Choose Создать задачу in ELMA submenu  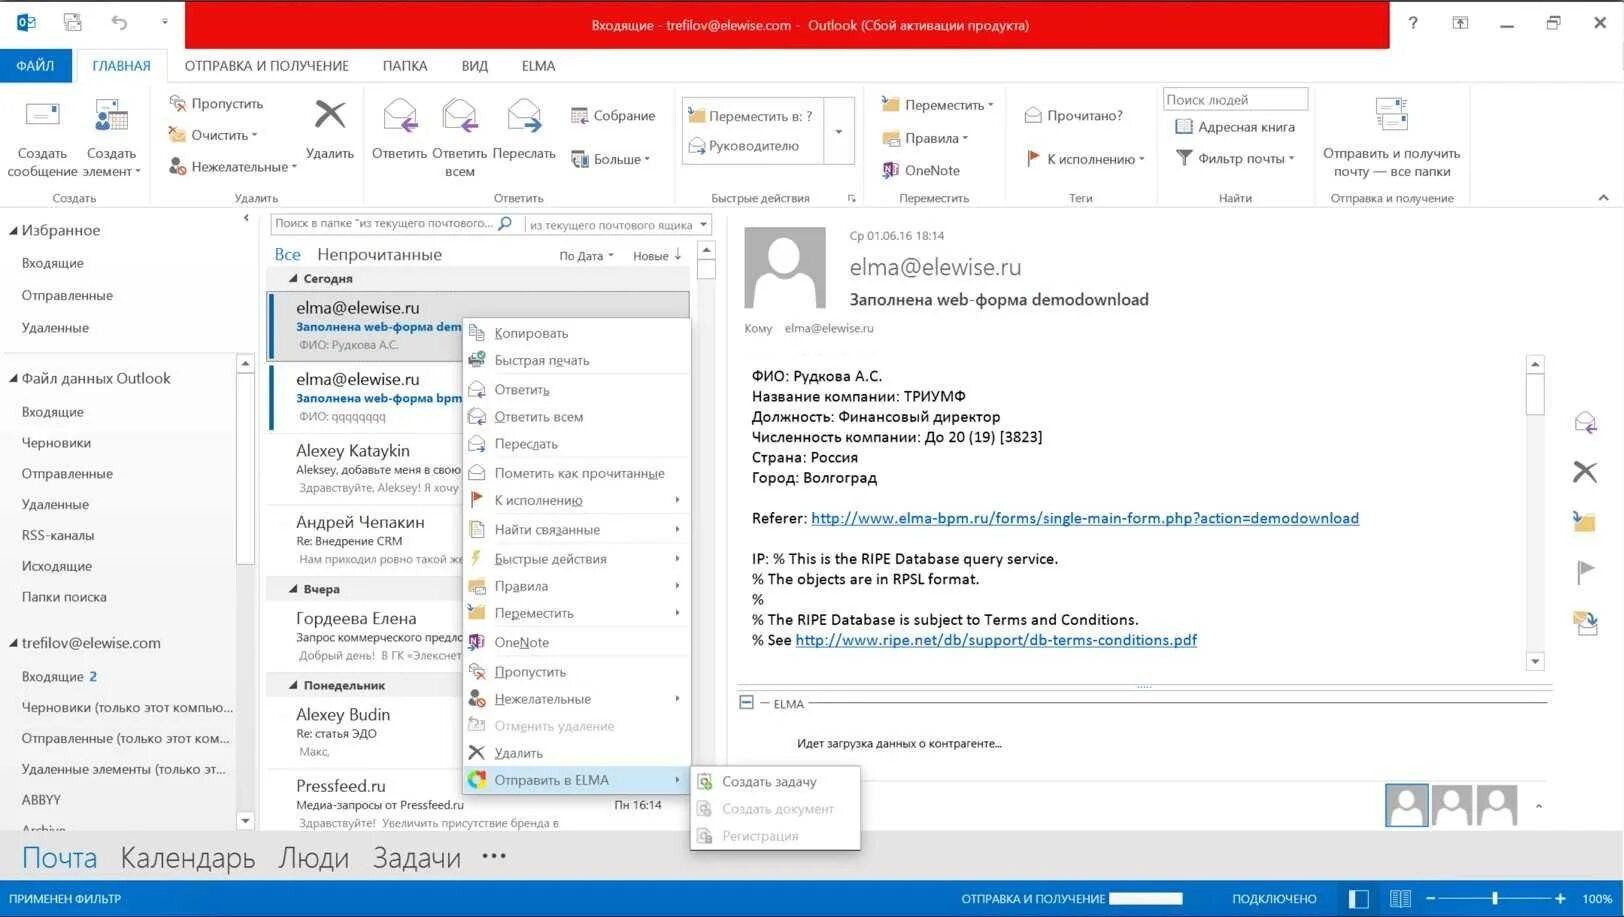point(775,782)
